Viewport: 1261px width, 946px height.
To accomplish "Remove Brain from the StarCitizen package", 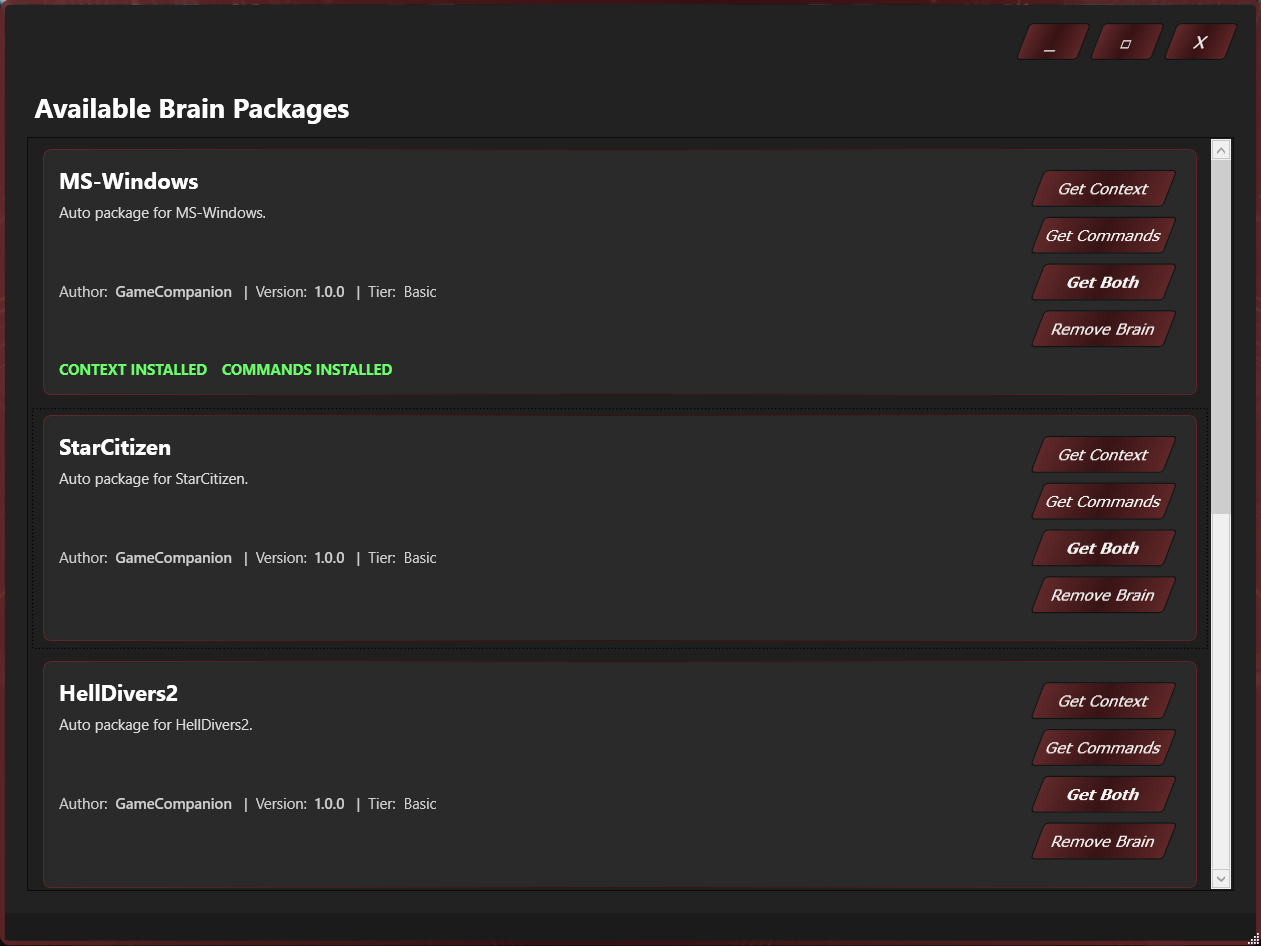I will (1103, 595).
